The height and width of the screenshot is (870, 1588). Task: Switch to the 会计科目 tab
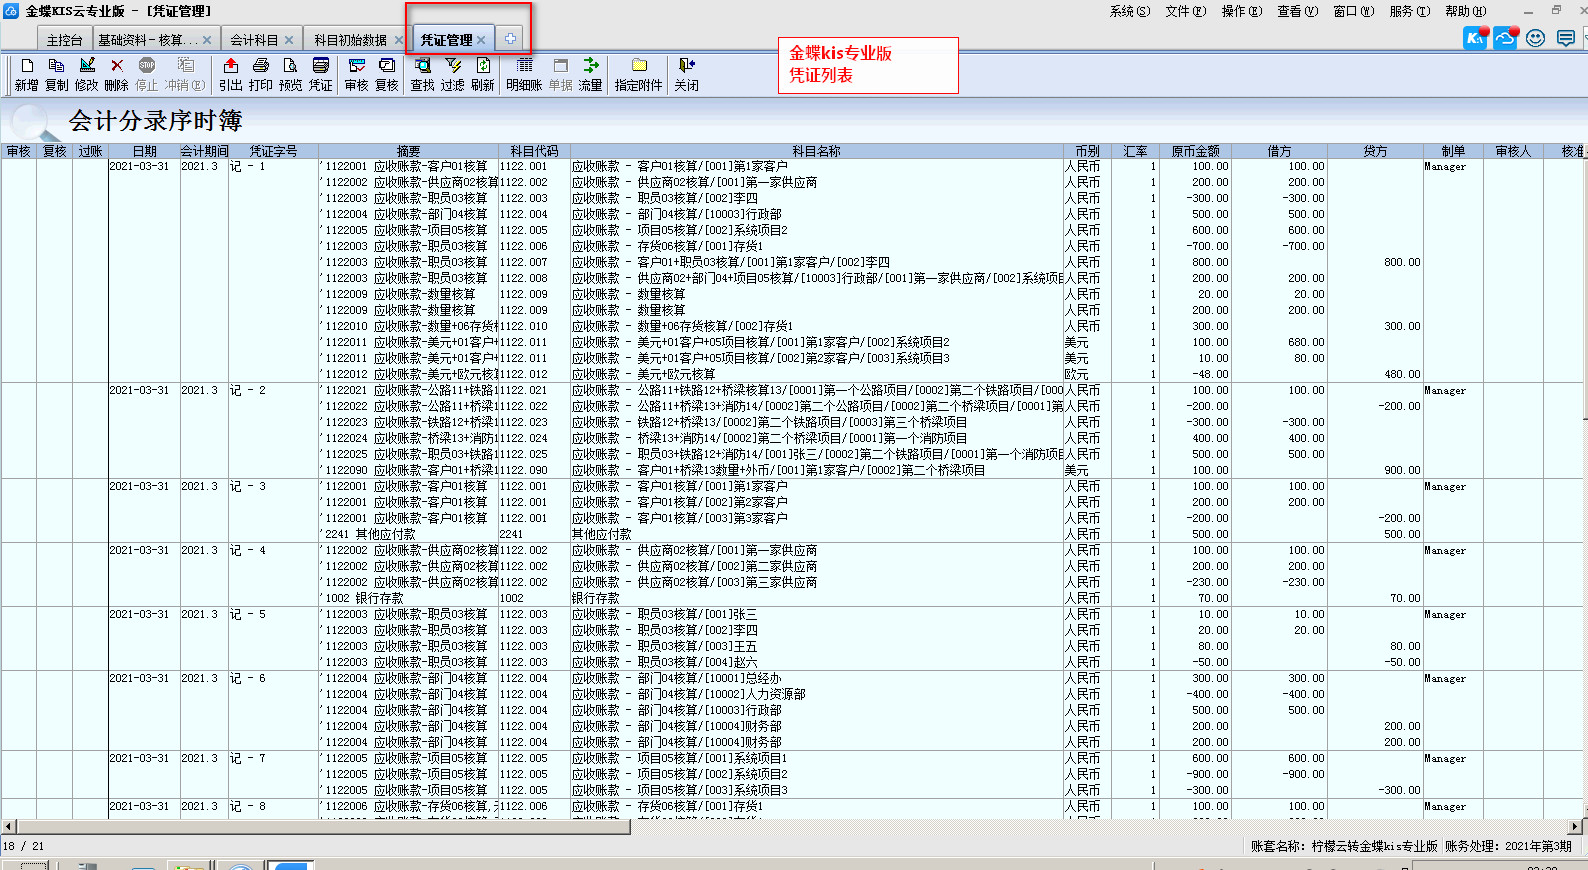pos(254,40)
